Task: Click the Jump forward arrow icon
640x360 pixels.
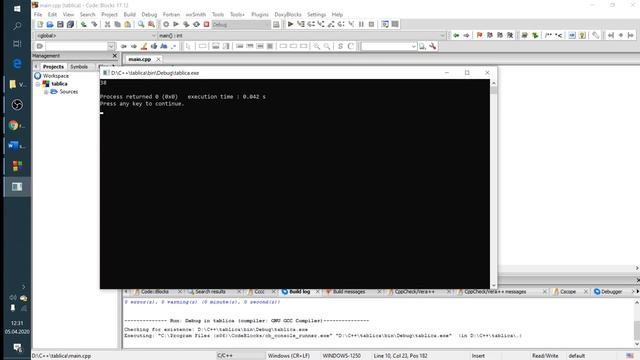Action: pyautogui.click(x=466, y=36)
